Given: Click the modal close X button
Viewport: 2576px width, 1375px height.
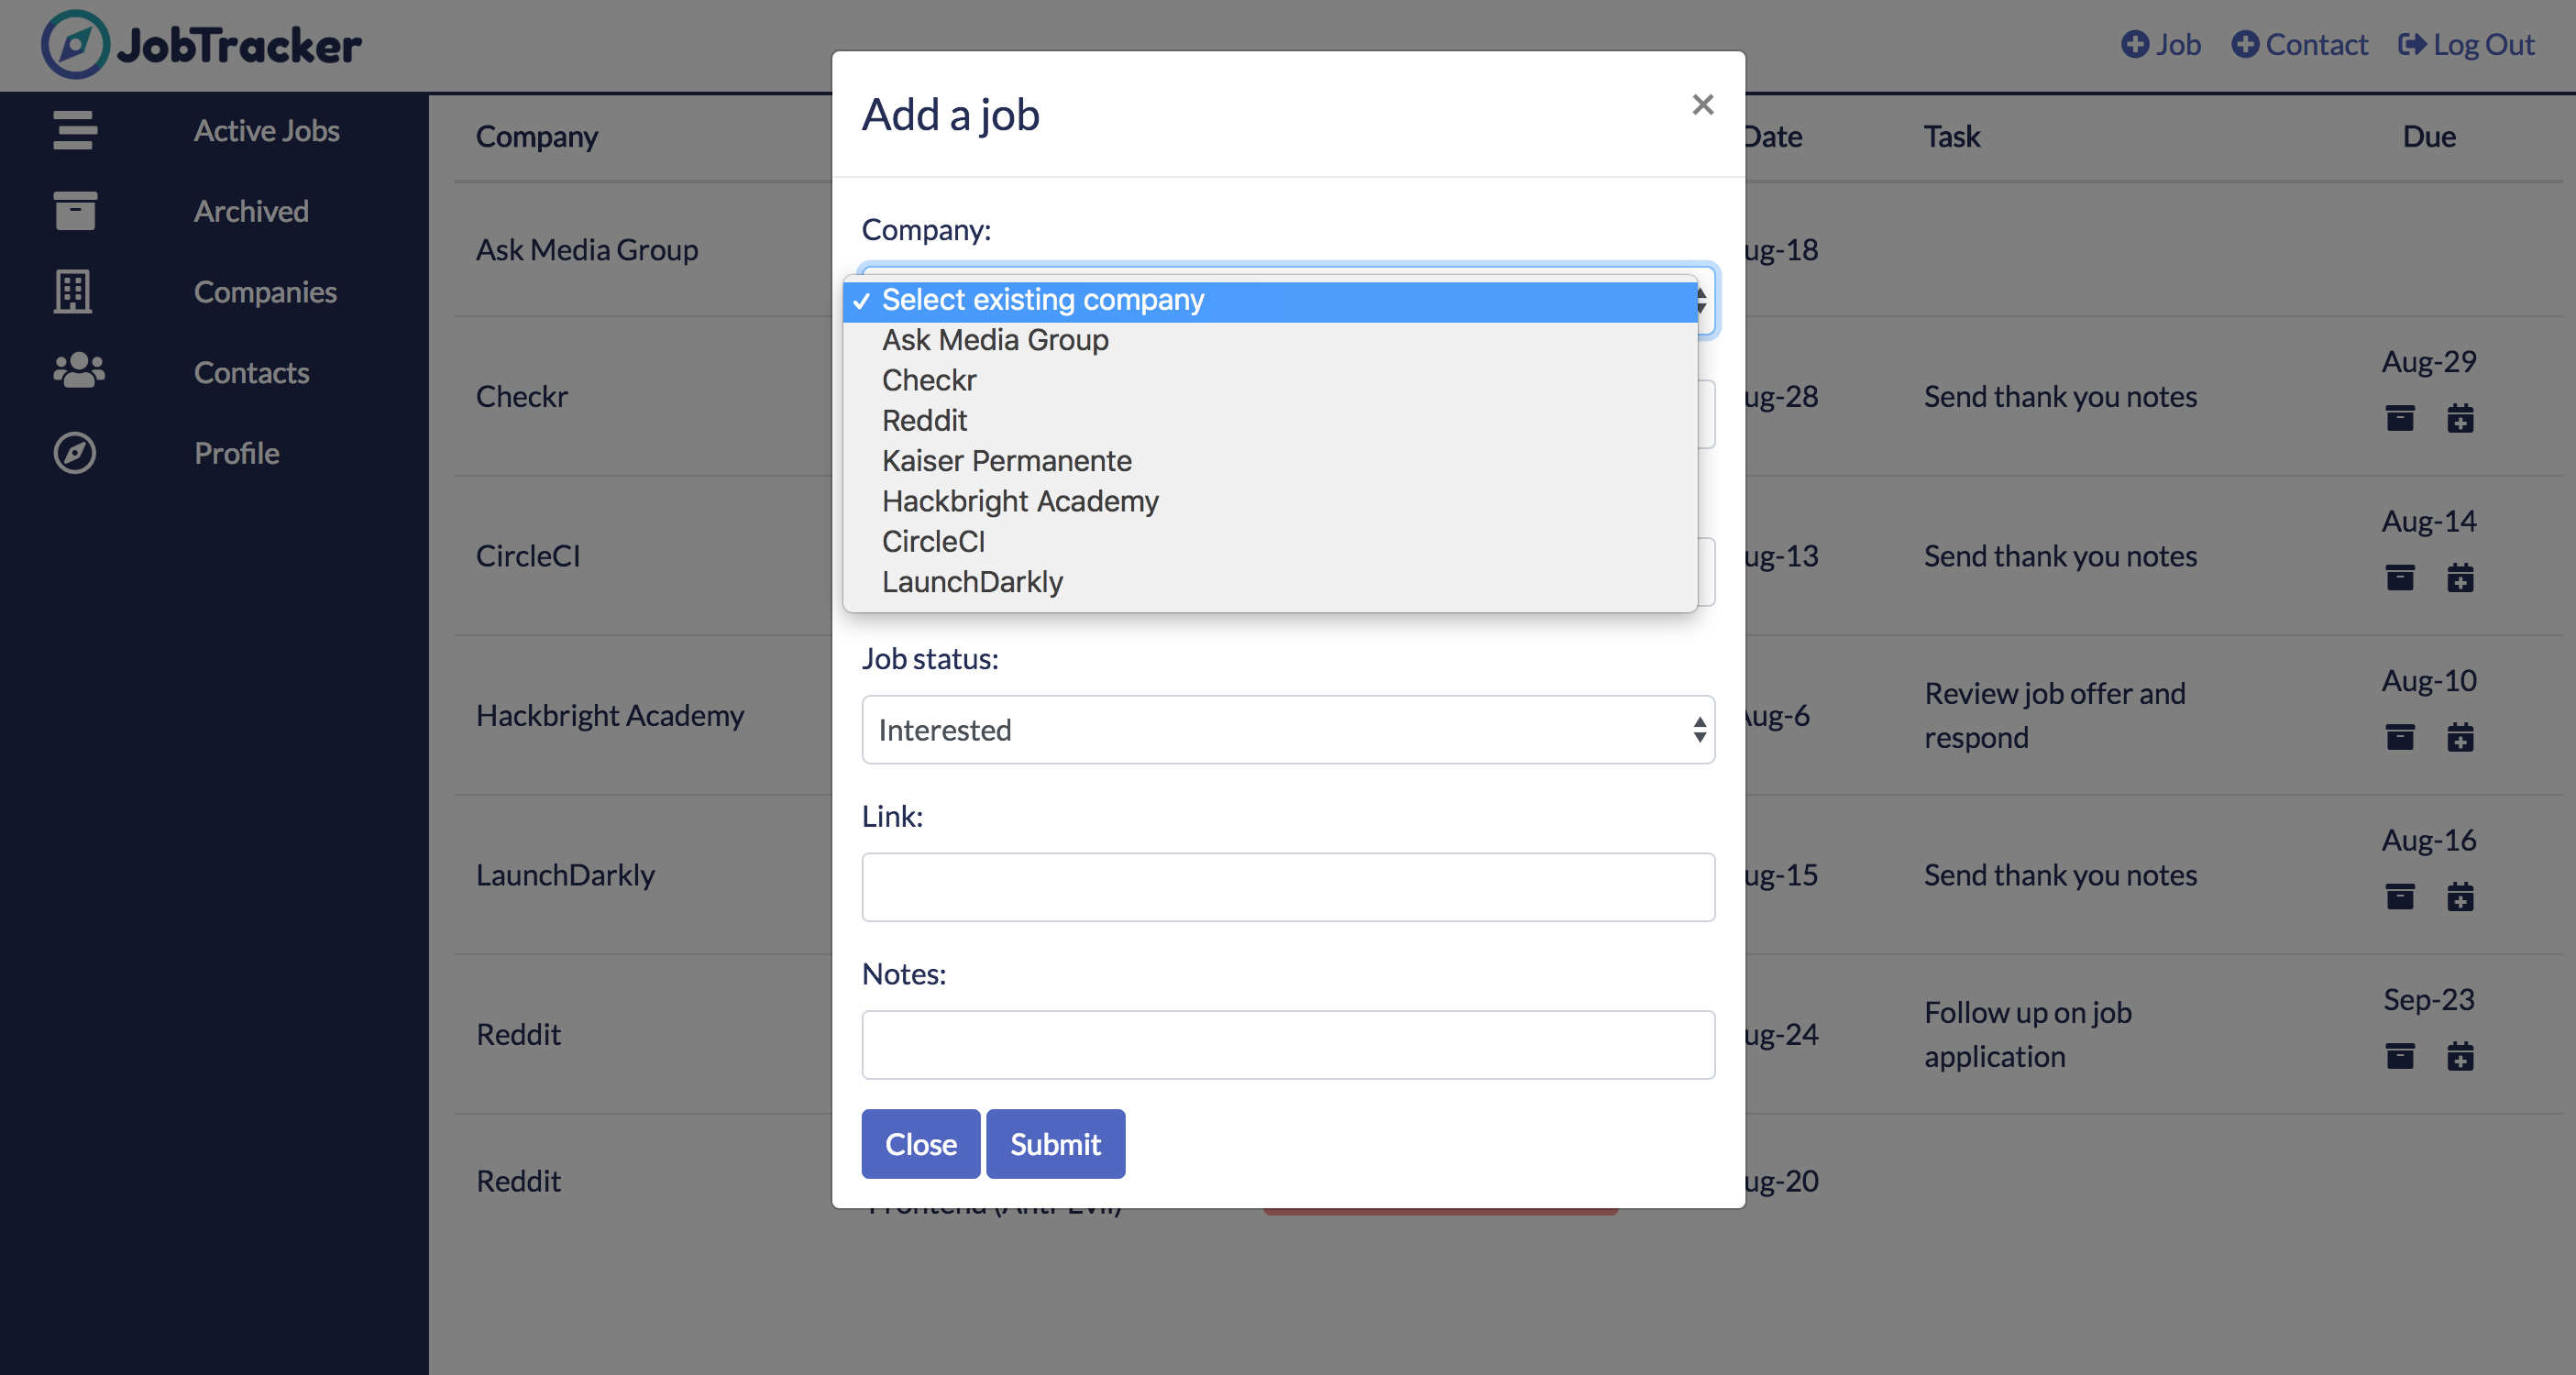Looking at the screenshot, I should pos(1702,105).
